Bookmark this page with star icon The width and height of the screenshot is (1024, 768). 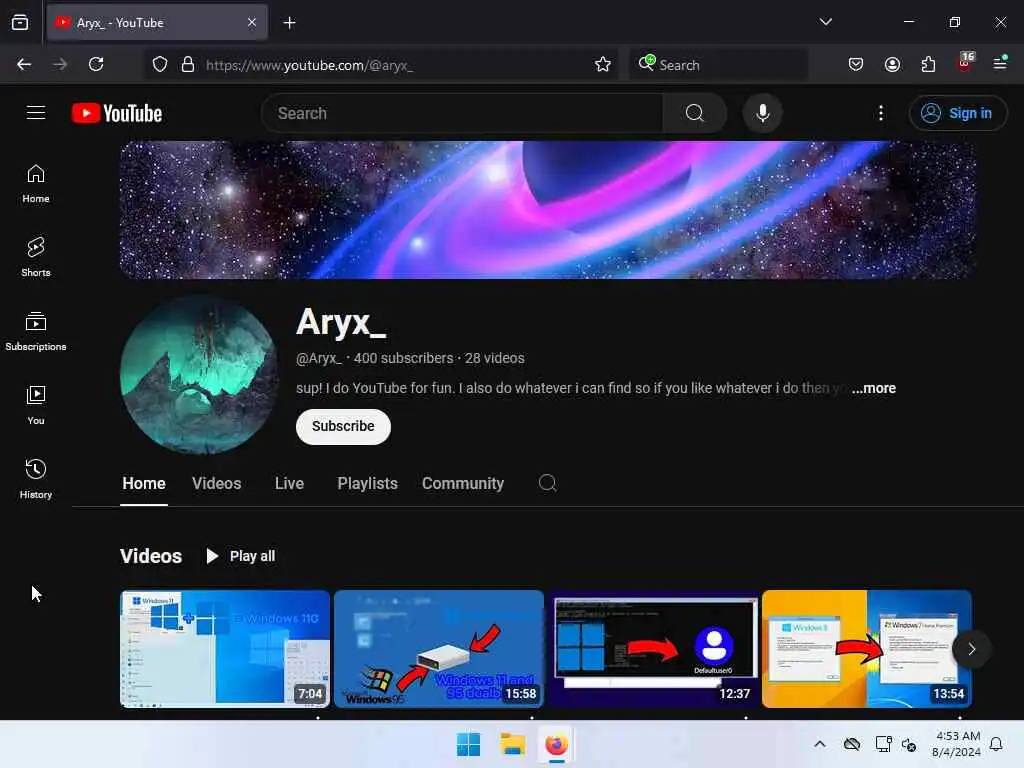(x=603, y=64)
